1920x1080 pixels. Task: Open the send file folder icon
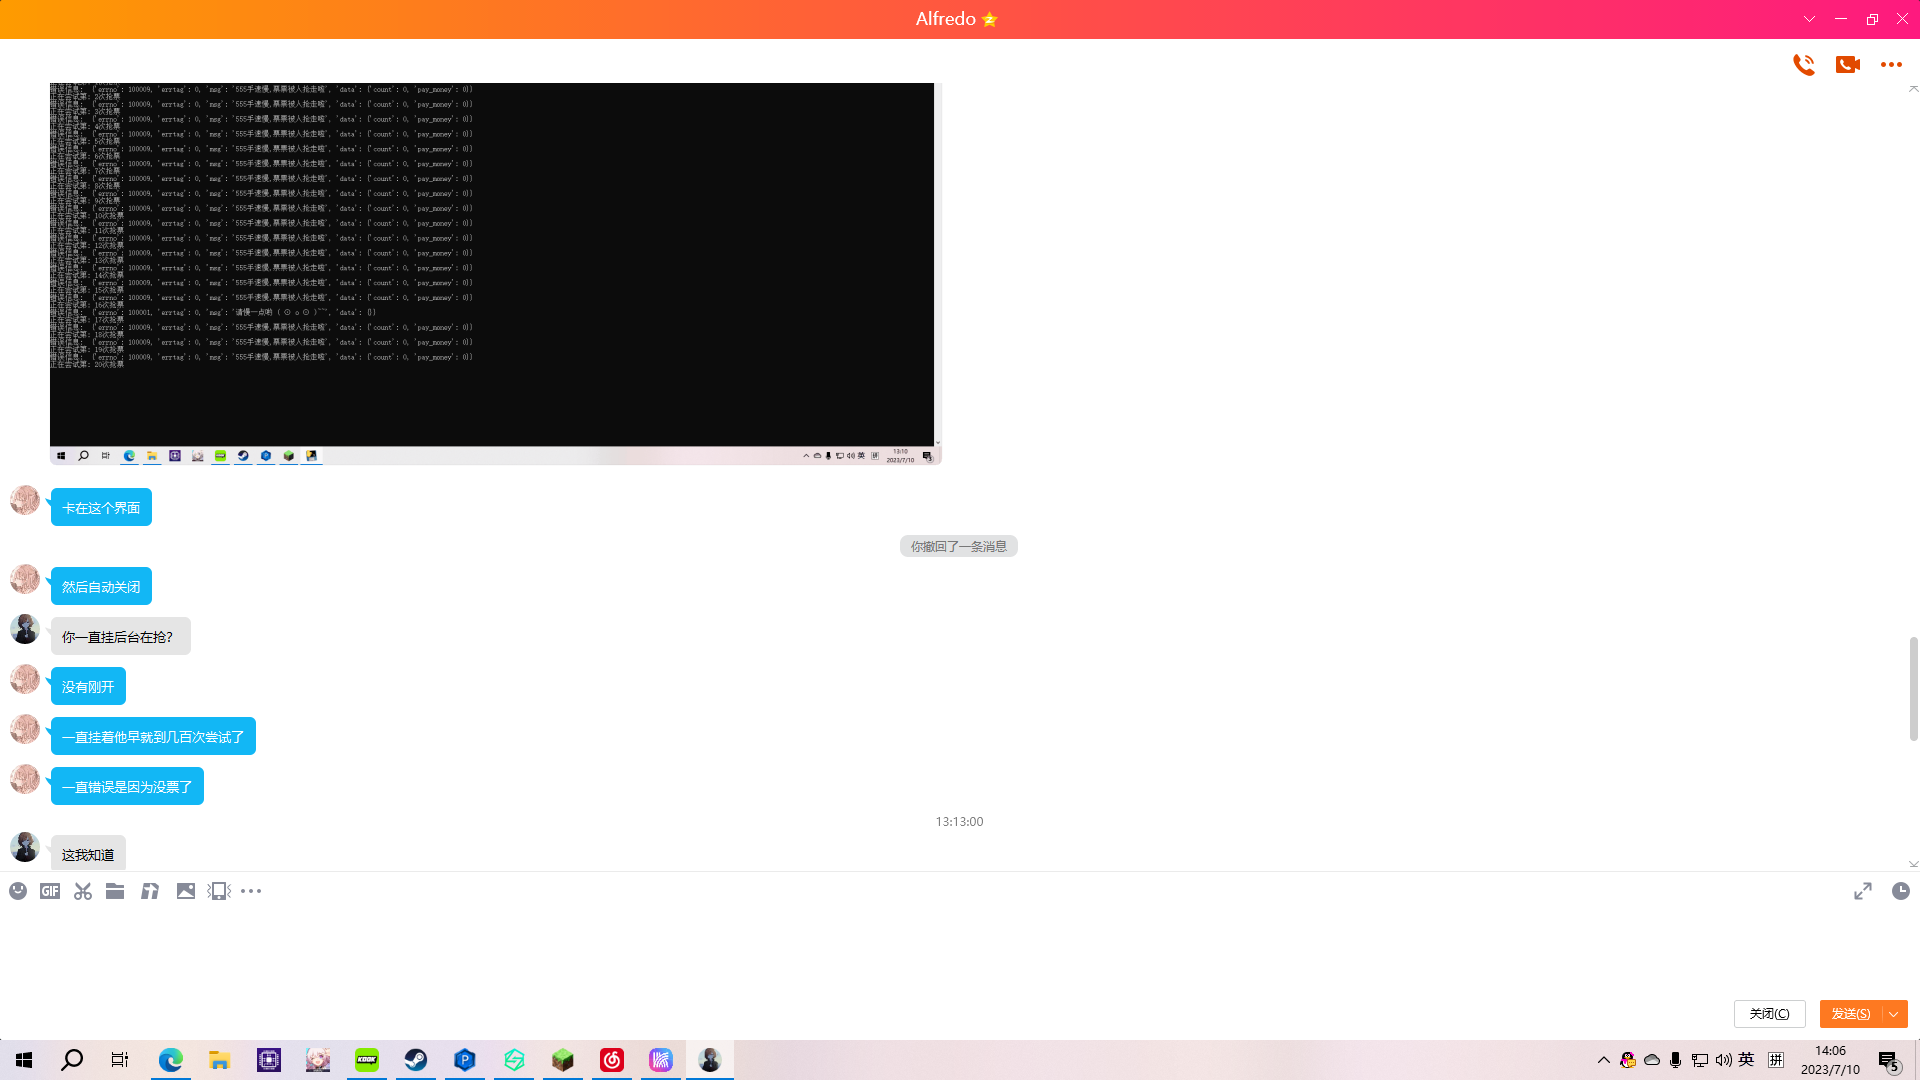(x=115, y=891)
